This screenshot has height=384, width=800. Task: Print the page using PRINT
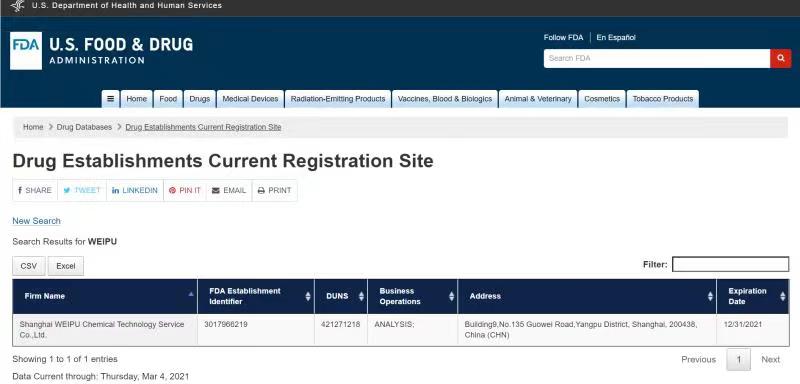click(274, 190)
